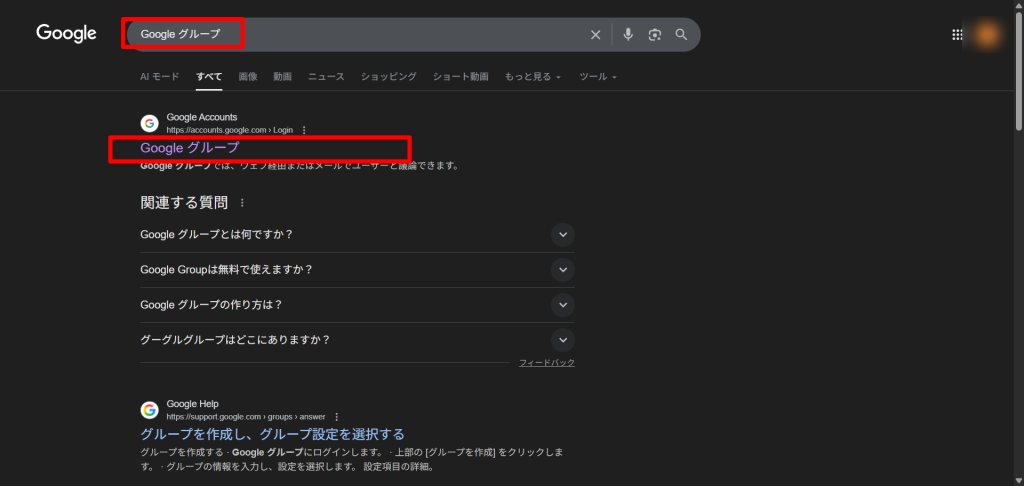Expand "Google グループとは何ですか？" question
This screenshot has width=1024, height=486.
click(x=563, y=235)
